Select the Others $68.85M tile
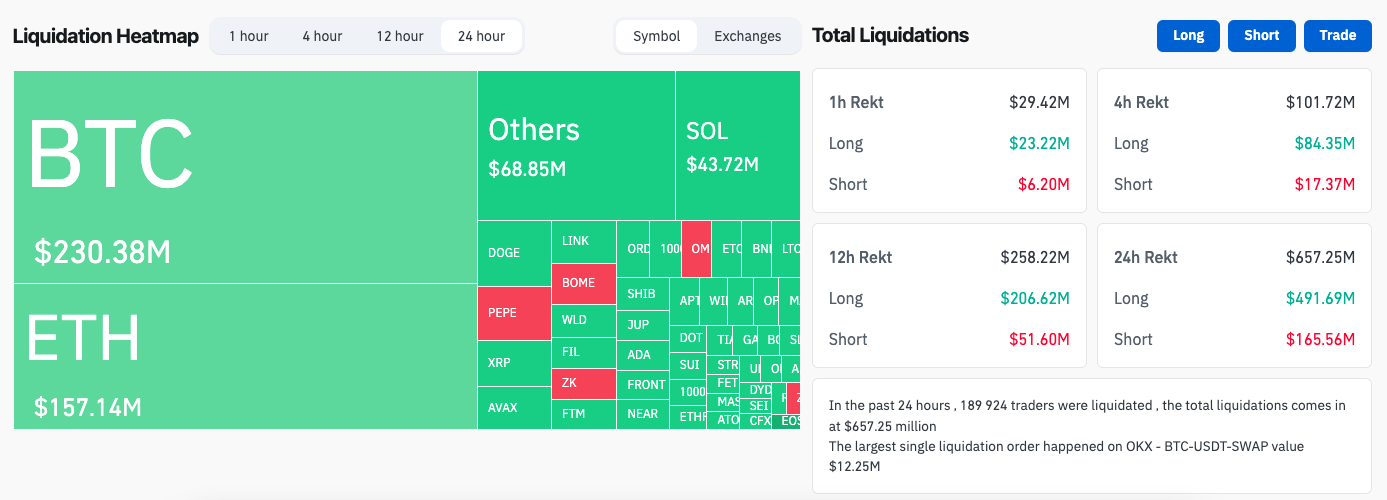The image size is (1387, 500). click(x=576, y=145)
